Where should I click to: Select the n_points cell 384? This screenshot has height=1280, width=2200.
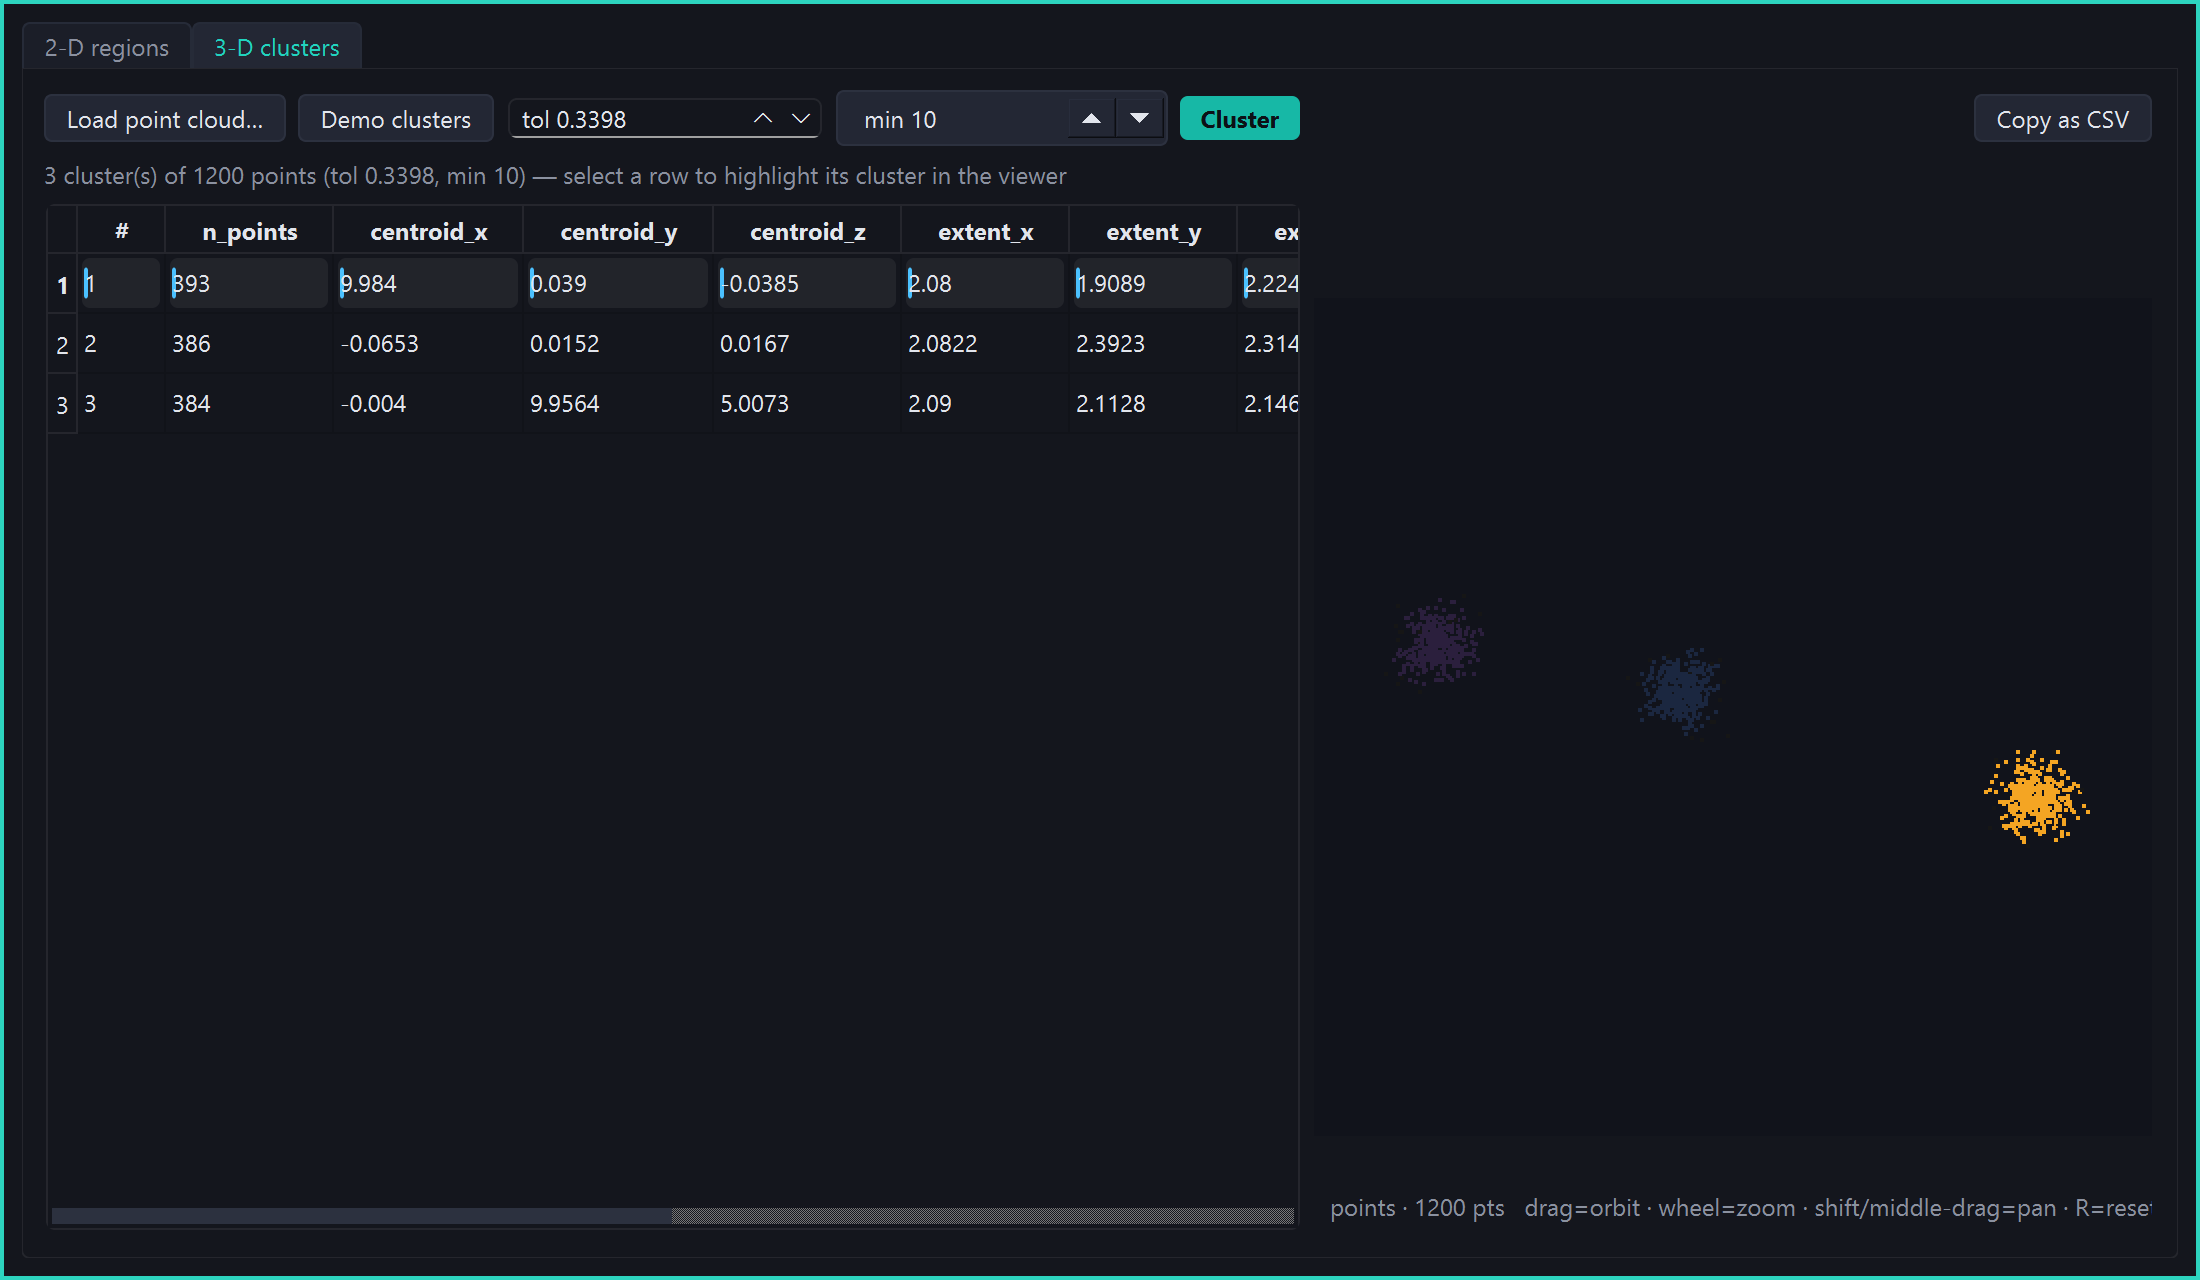[249, 403]
